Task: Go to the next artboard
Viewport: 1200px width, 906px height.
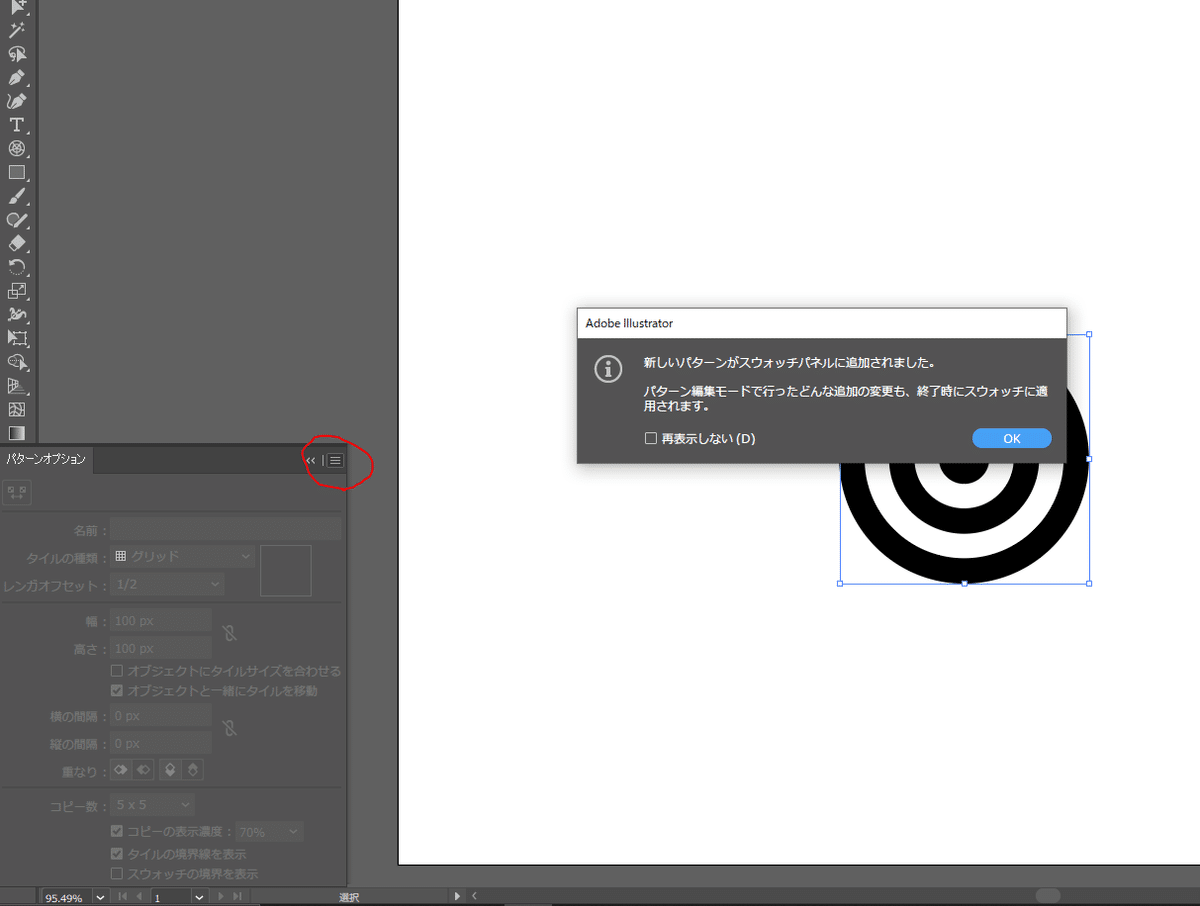Action: pos(221,897)
